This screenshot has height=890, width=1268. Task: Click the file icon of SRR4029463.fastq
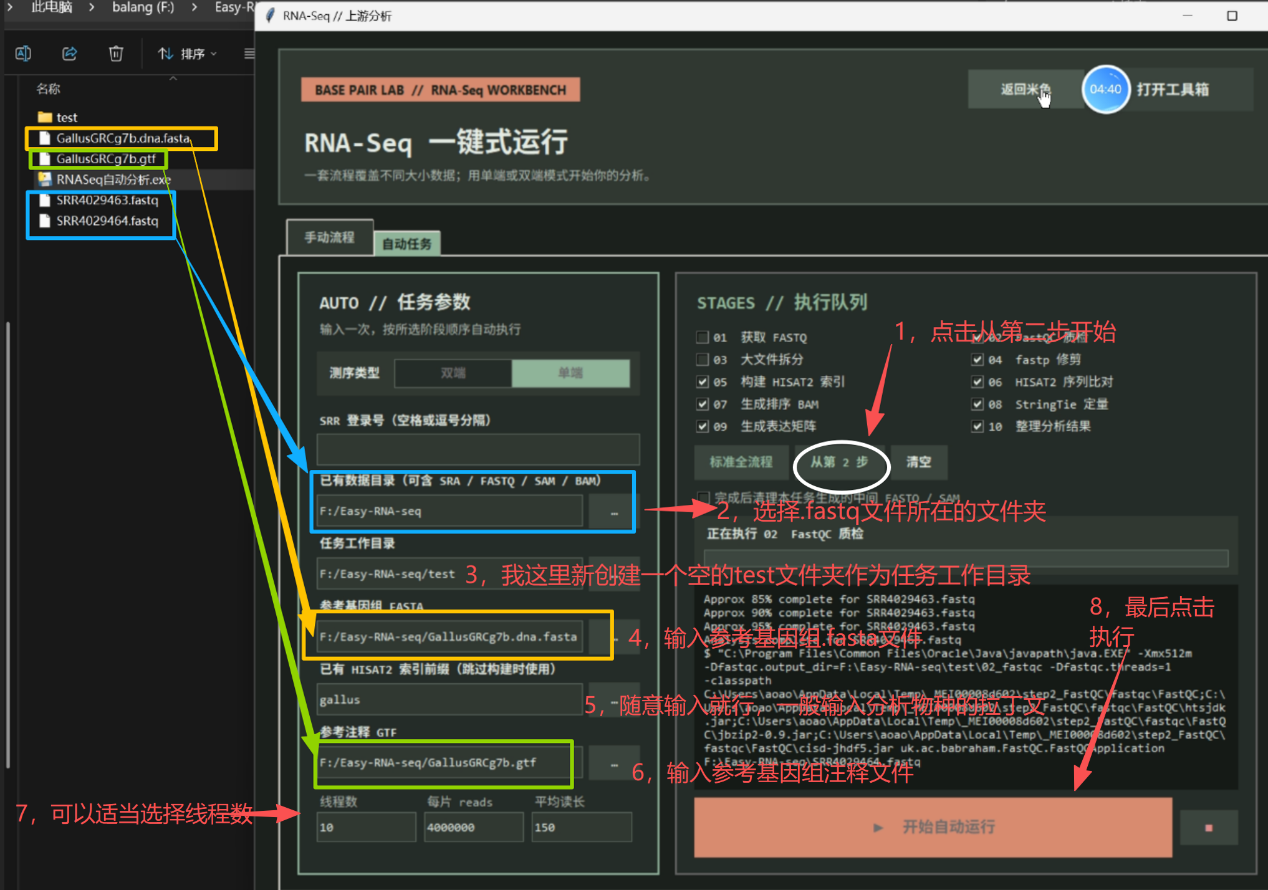44,200
